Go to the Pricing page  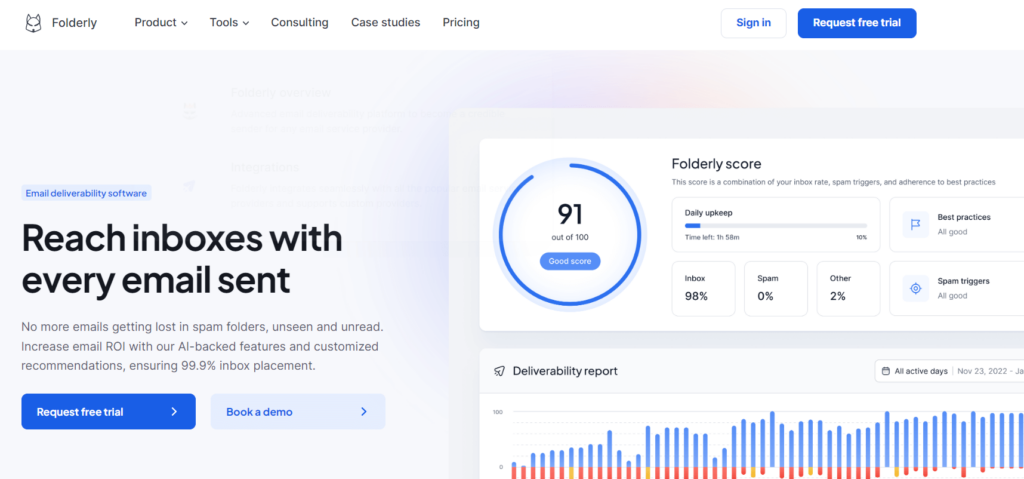461,22
